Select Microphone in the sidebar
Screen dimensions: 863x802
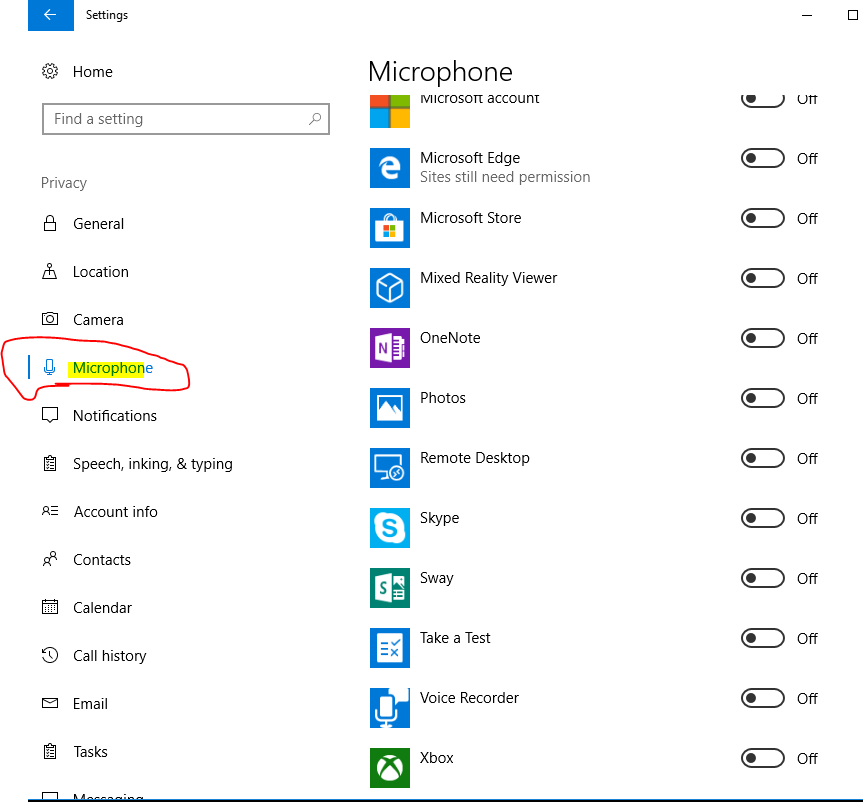click(x=113, y=368)
